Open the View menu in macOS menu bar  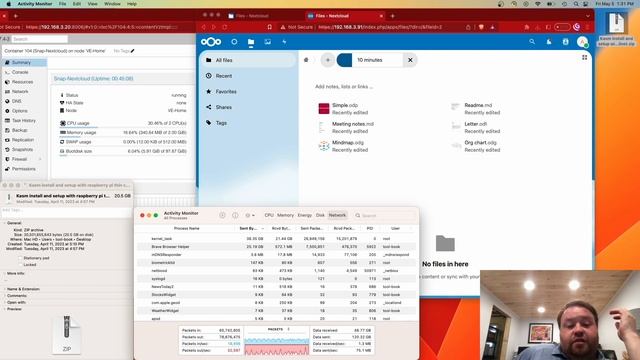pos(93,4)
